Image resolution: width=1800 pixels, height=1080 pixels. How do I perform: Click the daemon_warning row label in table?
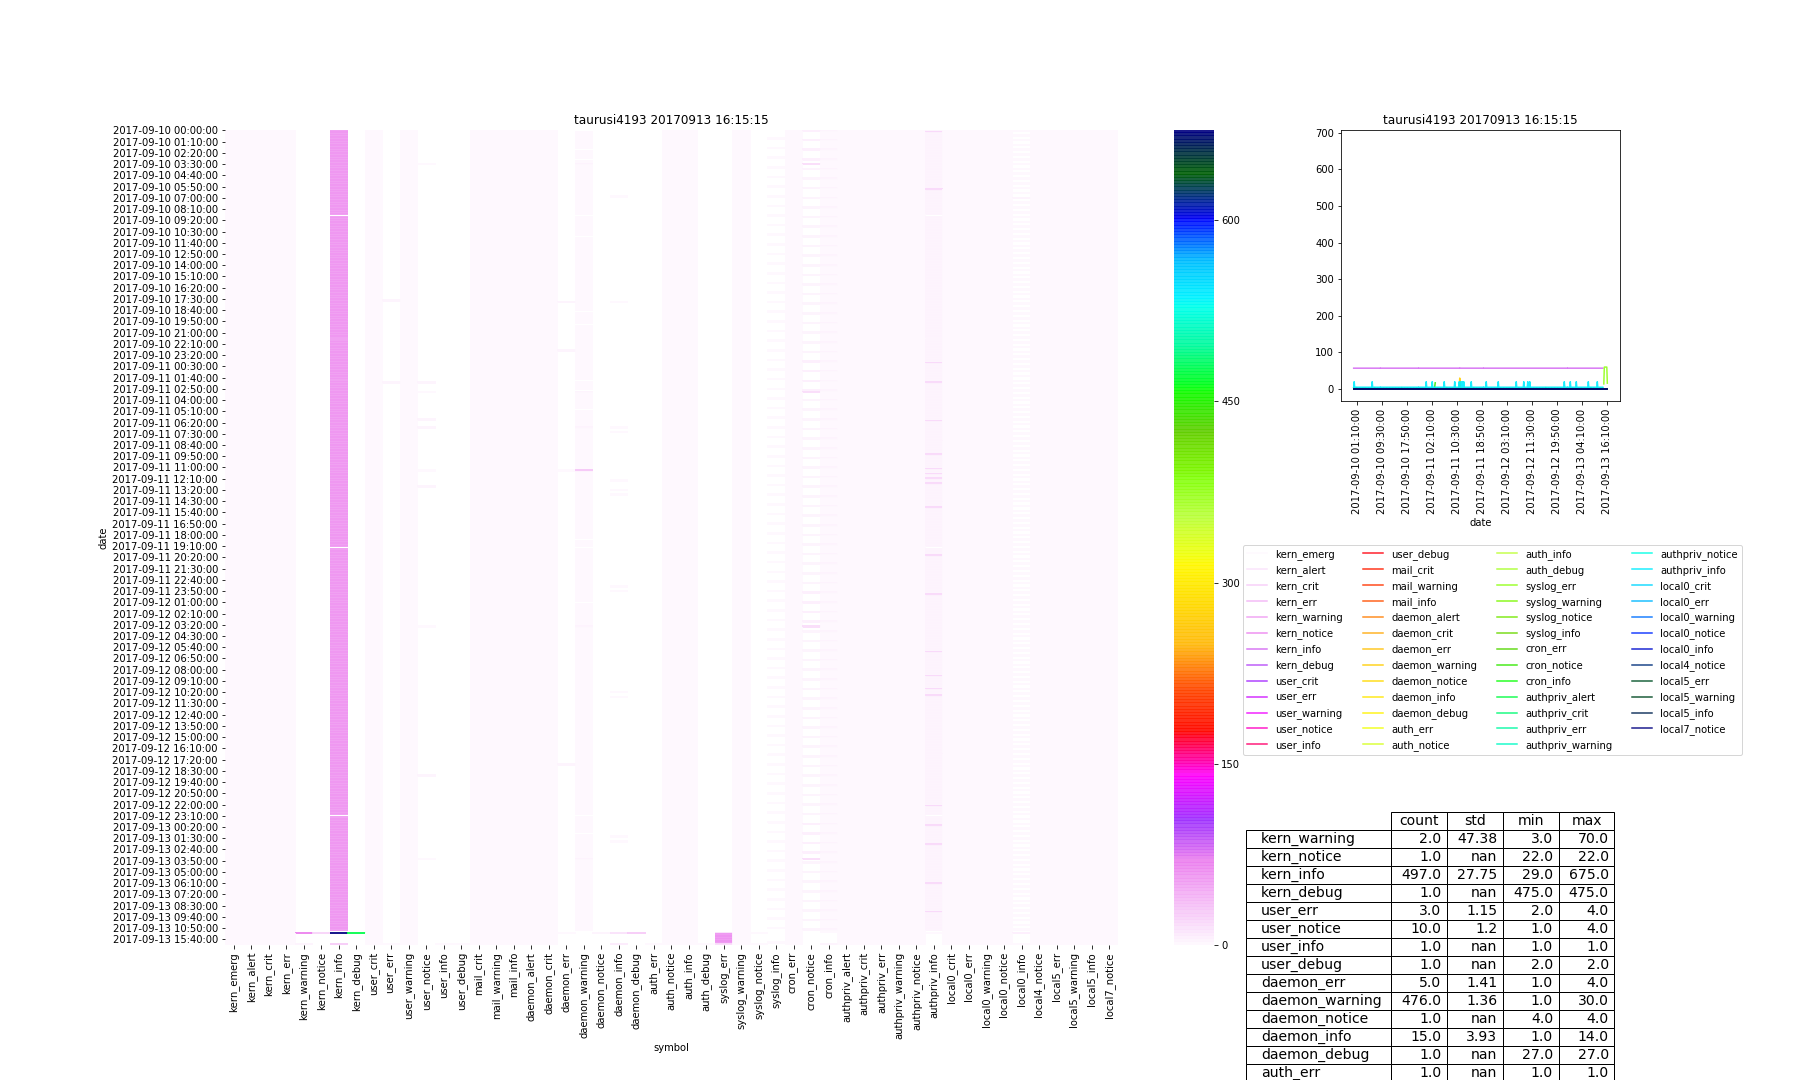(x=1320, y=1001)
